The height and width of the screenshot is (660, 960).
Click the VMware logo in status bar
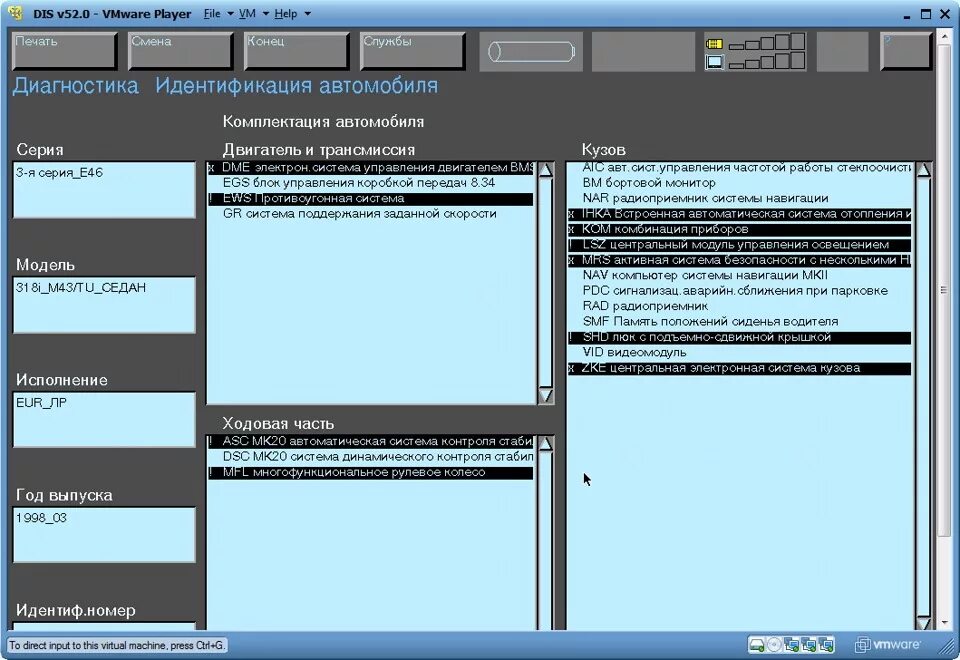tap(888, 645)
